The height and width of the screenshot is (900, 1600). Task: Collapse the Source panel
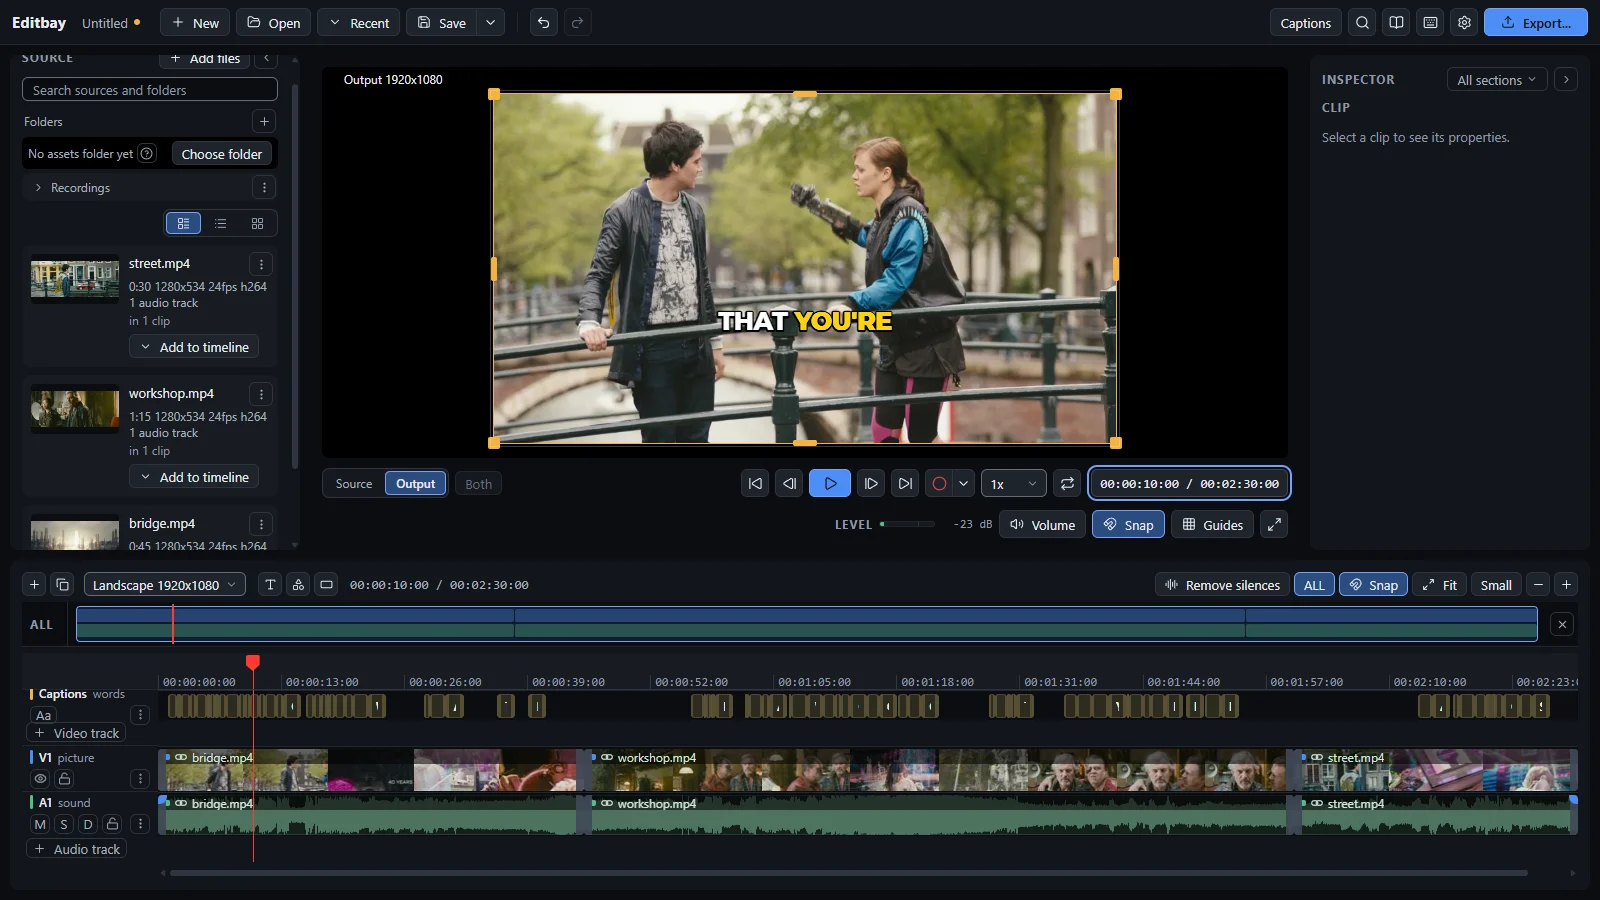click(x=266, y=58)
